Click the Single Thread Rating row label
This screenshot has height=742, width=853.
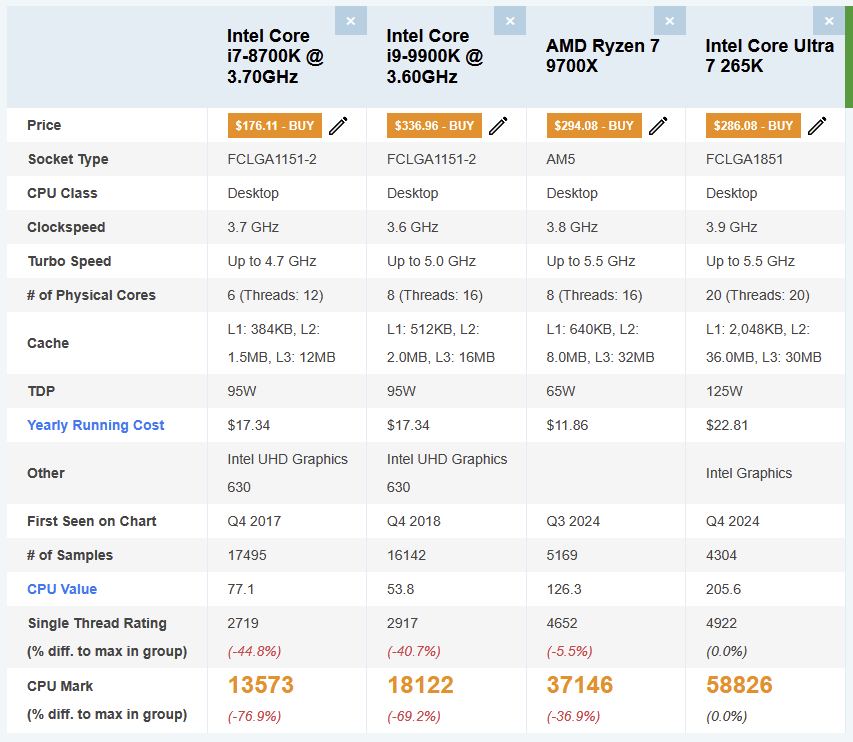pyautogui.click(x=97, y=623)
